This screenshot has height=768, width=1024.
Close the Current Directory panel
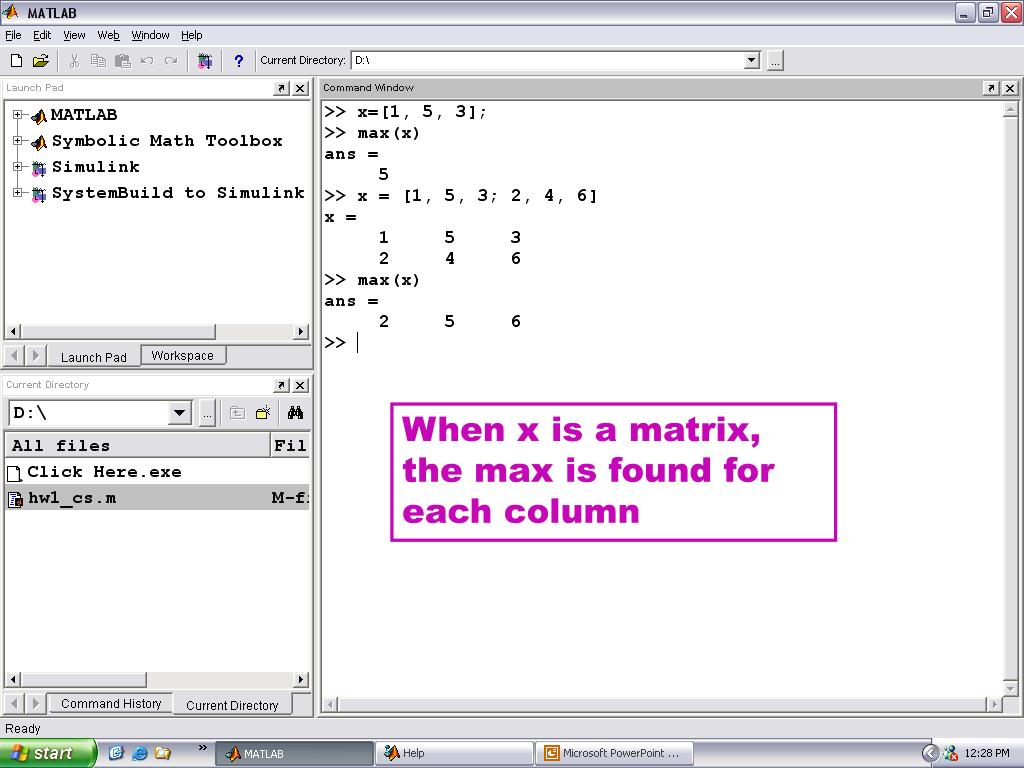(300, 385)
